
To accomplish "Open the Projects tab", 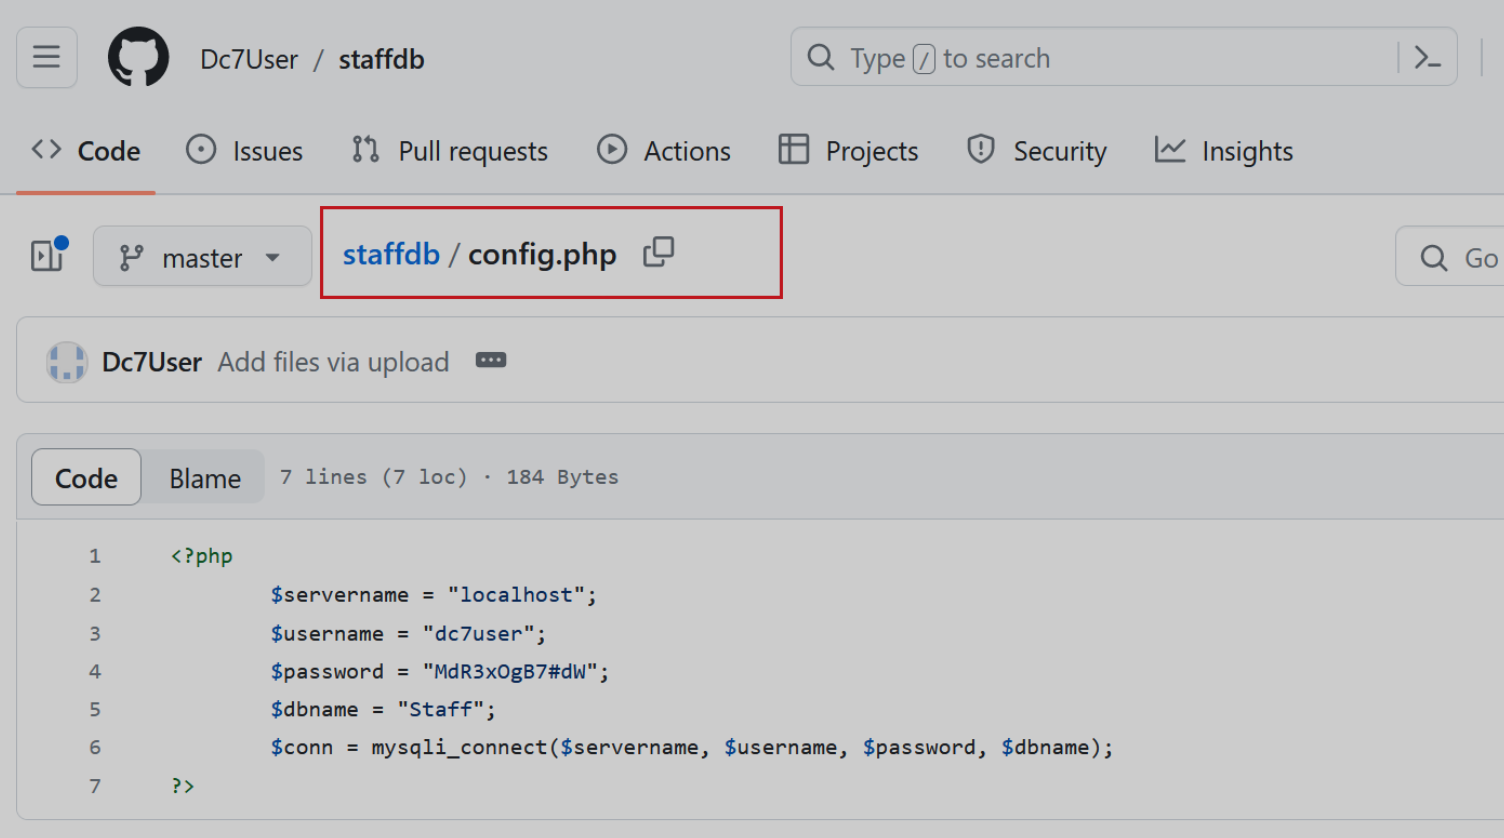I will click(x=849, y=151).
